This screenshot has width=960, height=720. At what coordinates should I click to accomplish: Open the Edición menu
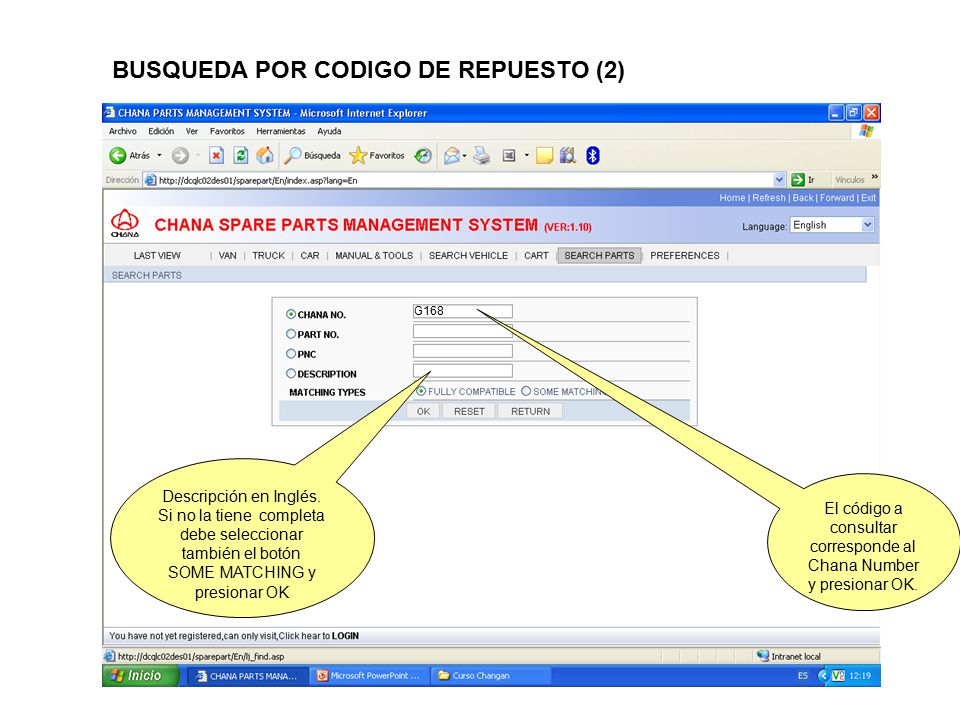tap(161, 131)
